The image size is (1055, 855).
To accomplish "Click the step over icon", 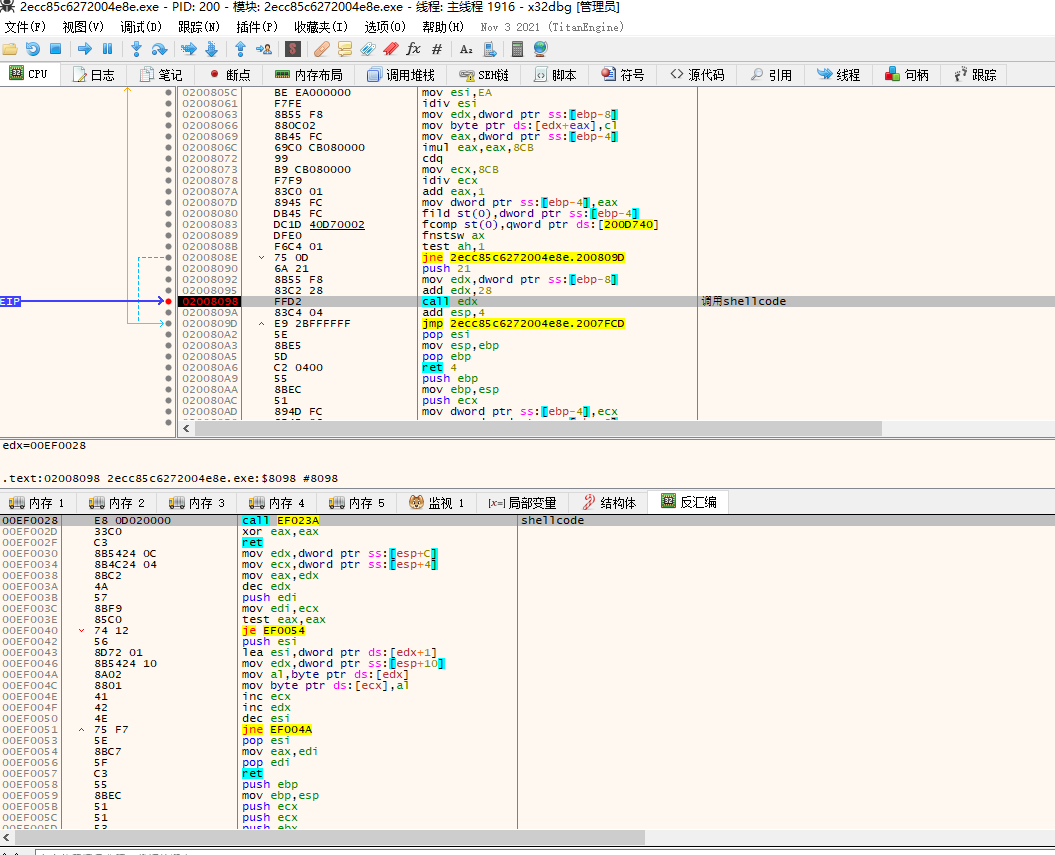I will coord(159,49).
